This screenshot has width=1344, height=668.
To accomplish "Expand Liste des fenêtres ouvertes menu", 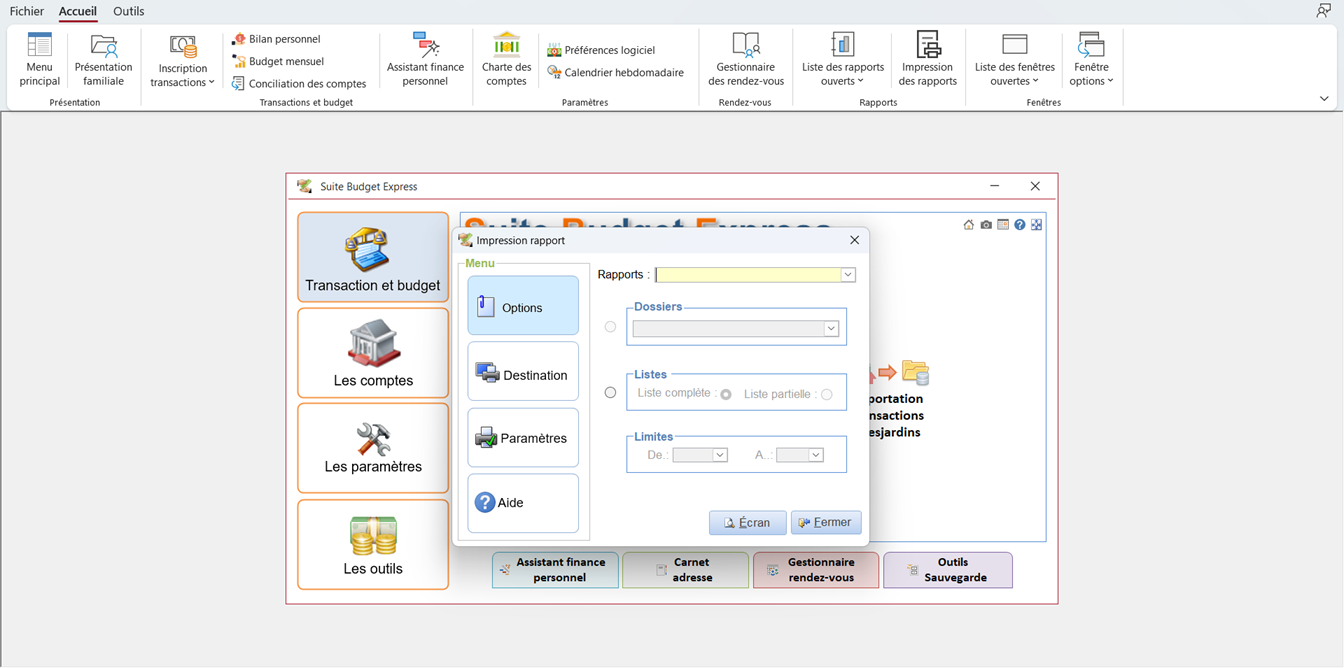I will (x=1014, y=61).
